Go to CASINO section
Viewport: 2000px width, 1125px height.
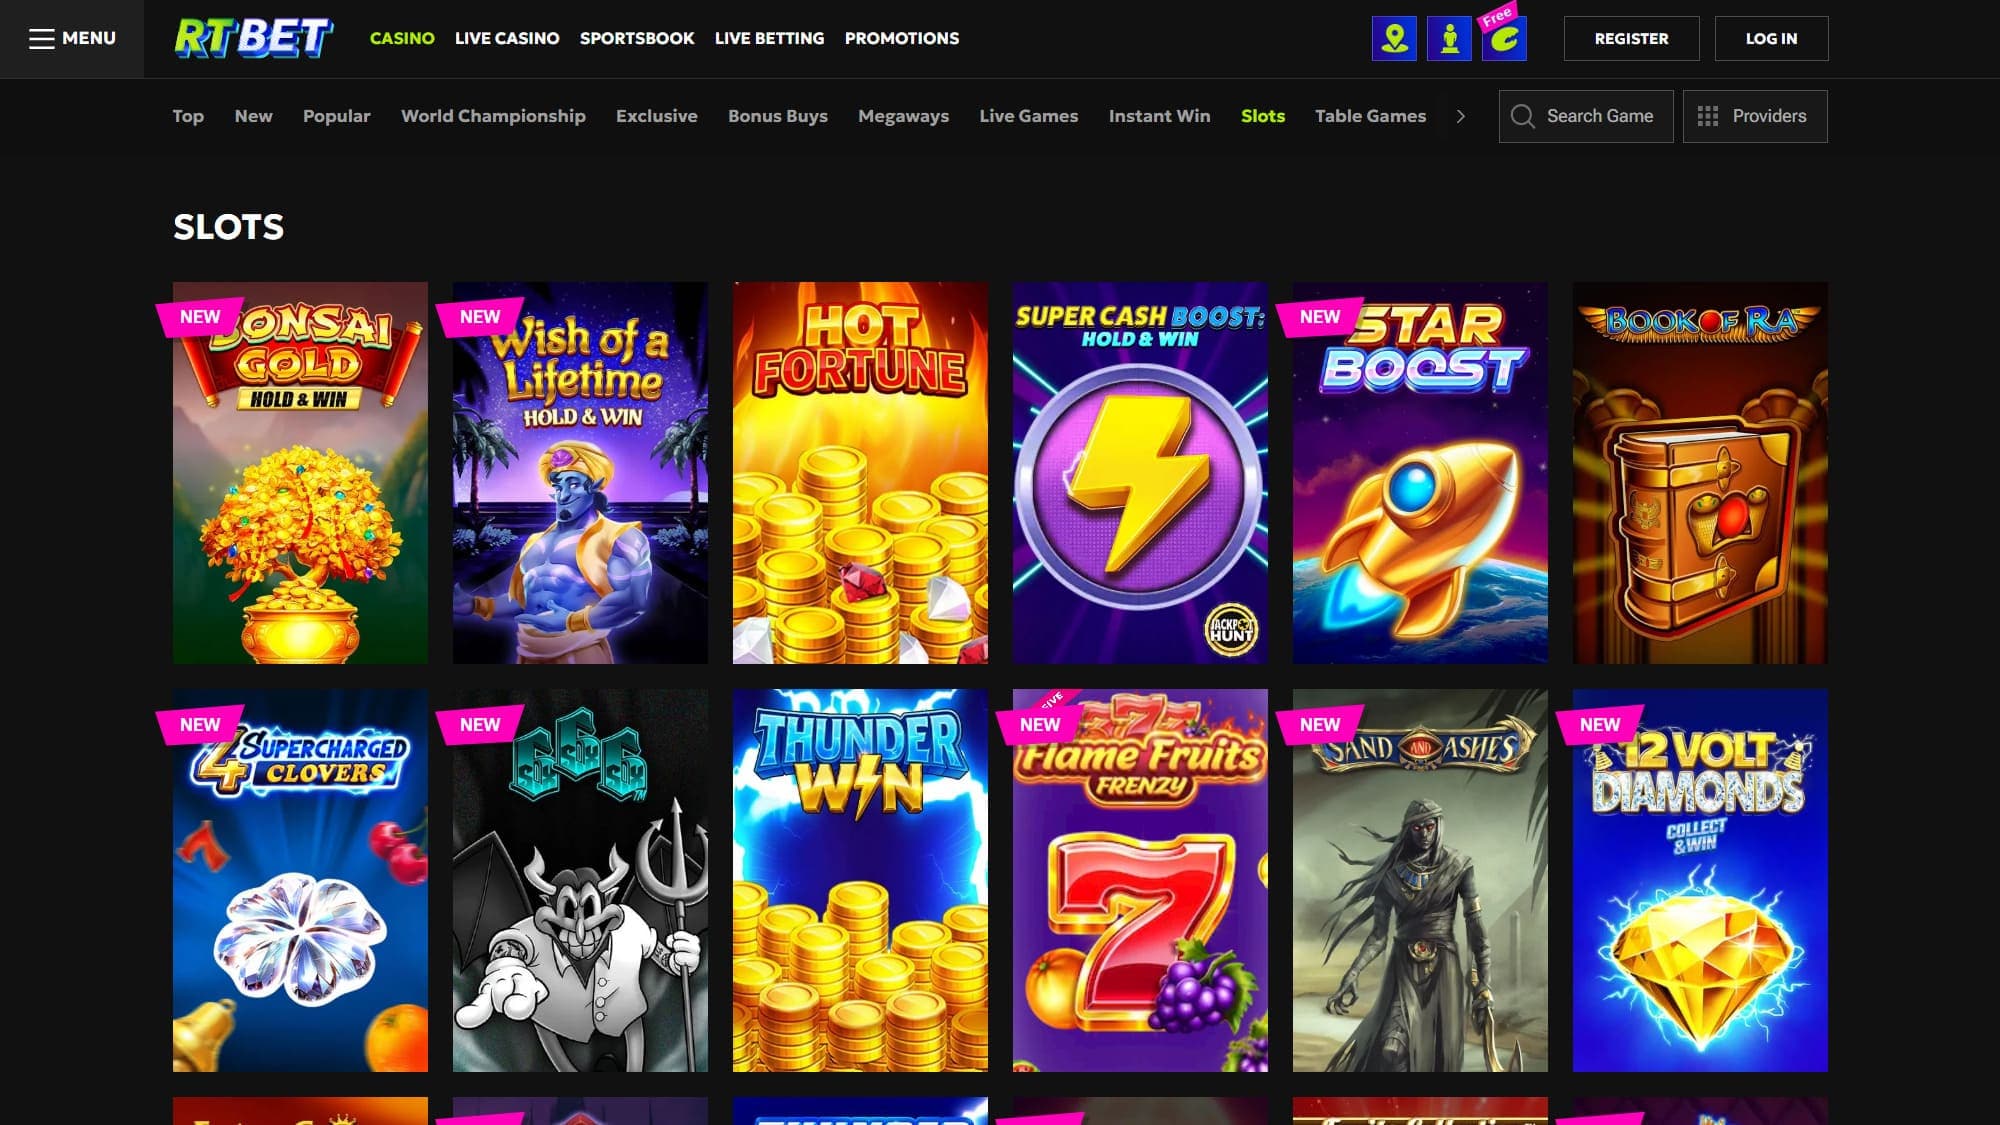402,38
